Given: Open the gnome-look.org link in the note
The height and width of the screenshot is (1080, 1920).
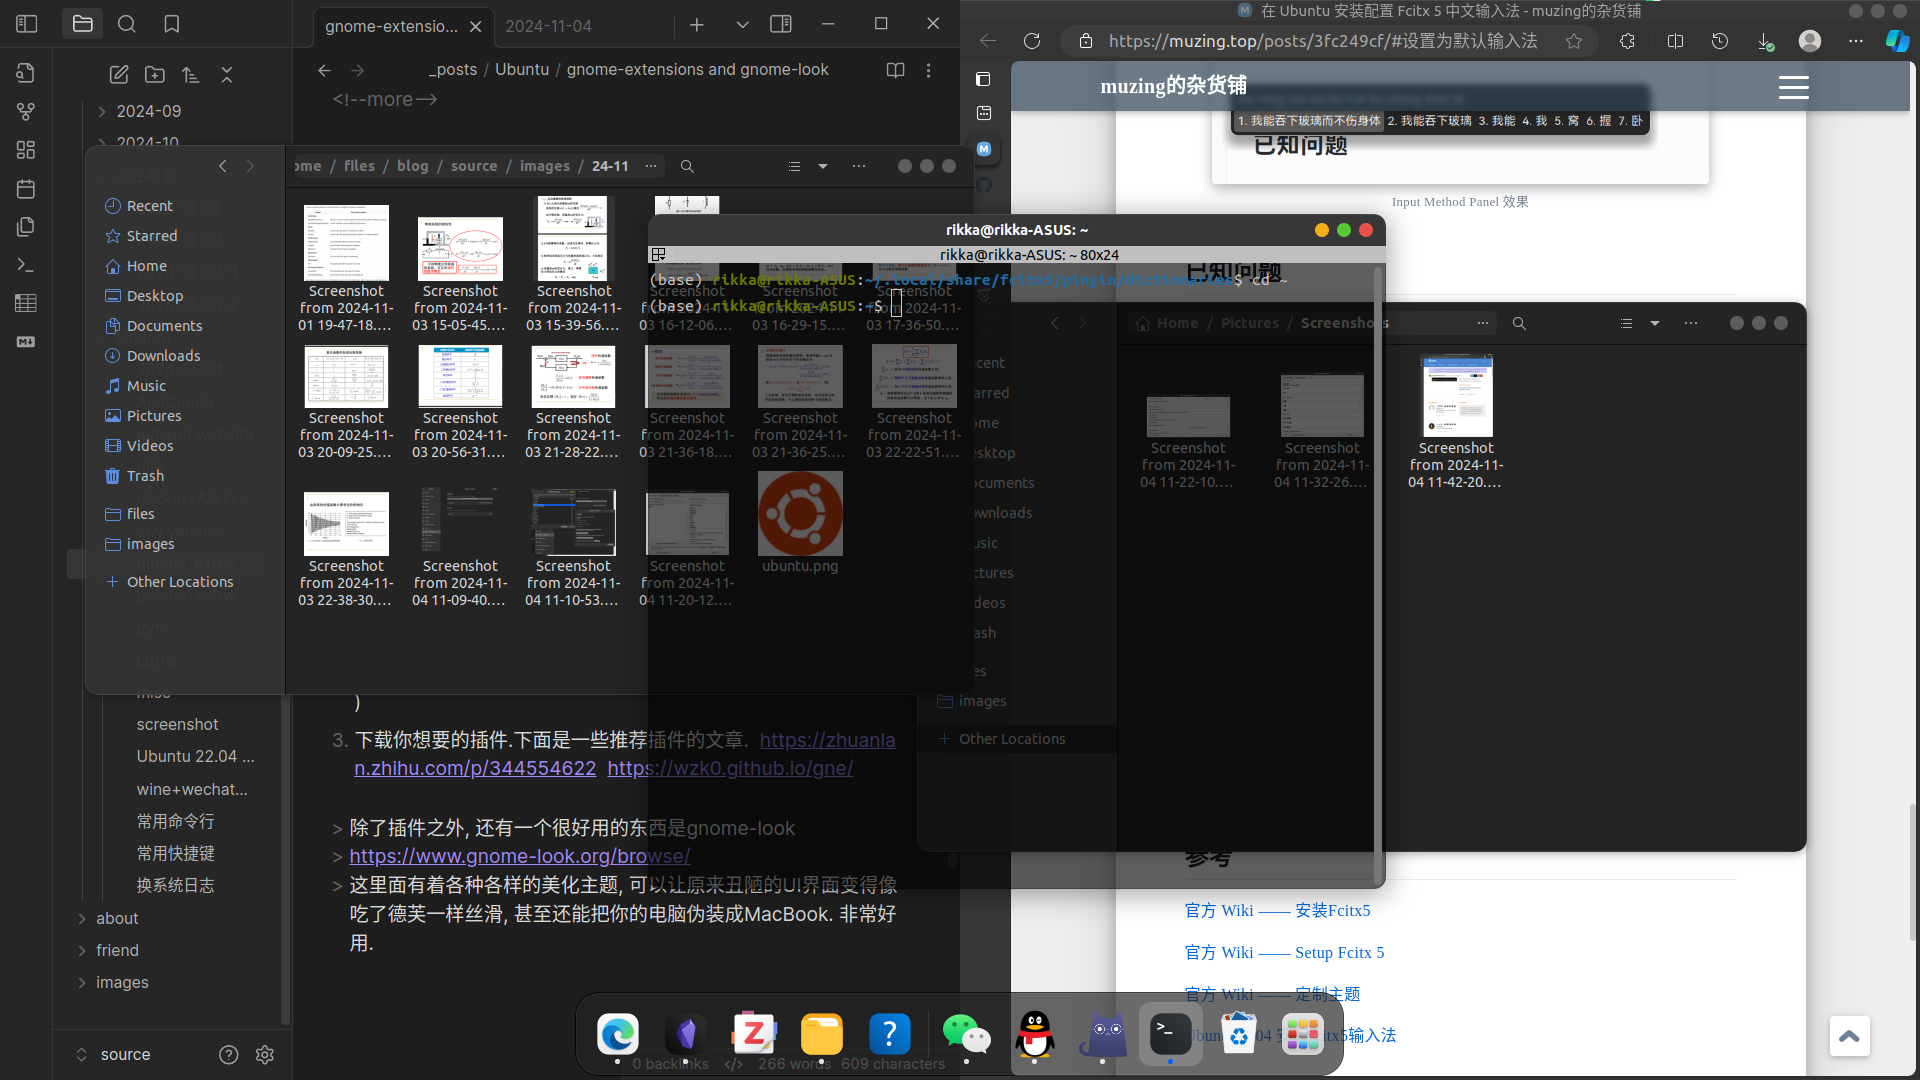Looking at the screenshot, I should (519, 856).
